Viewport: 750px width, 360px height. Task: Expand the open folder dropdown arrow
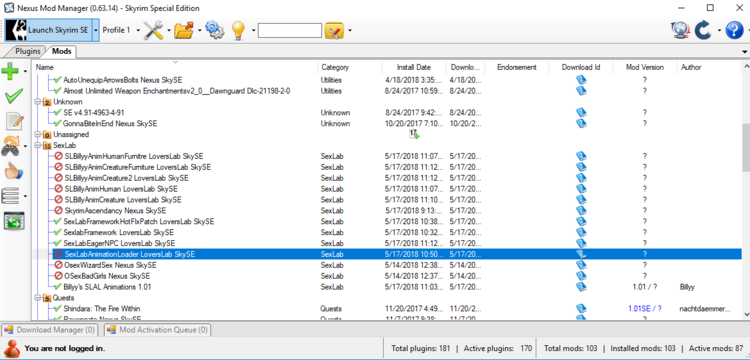(199, 30)
